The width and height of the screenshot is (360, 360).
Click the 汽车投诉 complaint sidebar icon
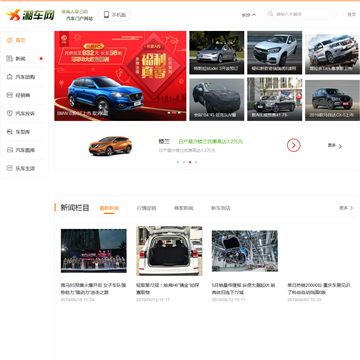[10, 114]
